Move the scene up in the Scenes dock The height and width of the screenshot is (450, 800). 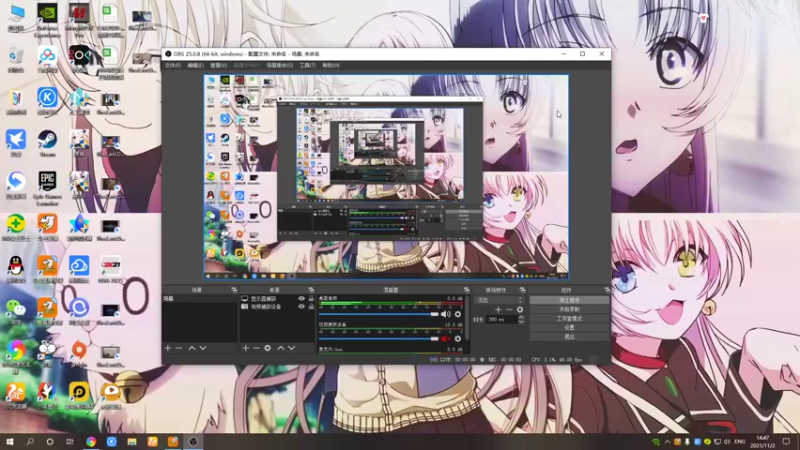[192, 348]
